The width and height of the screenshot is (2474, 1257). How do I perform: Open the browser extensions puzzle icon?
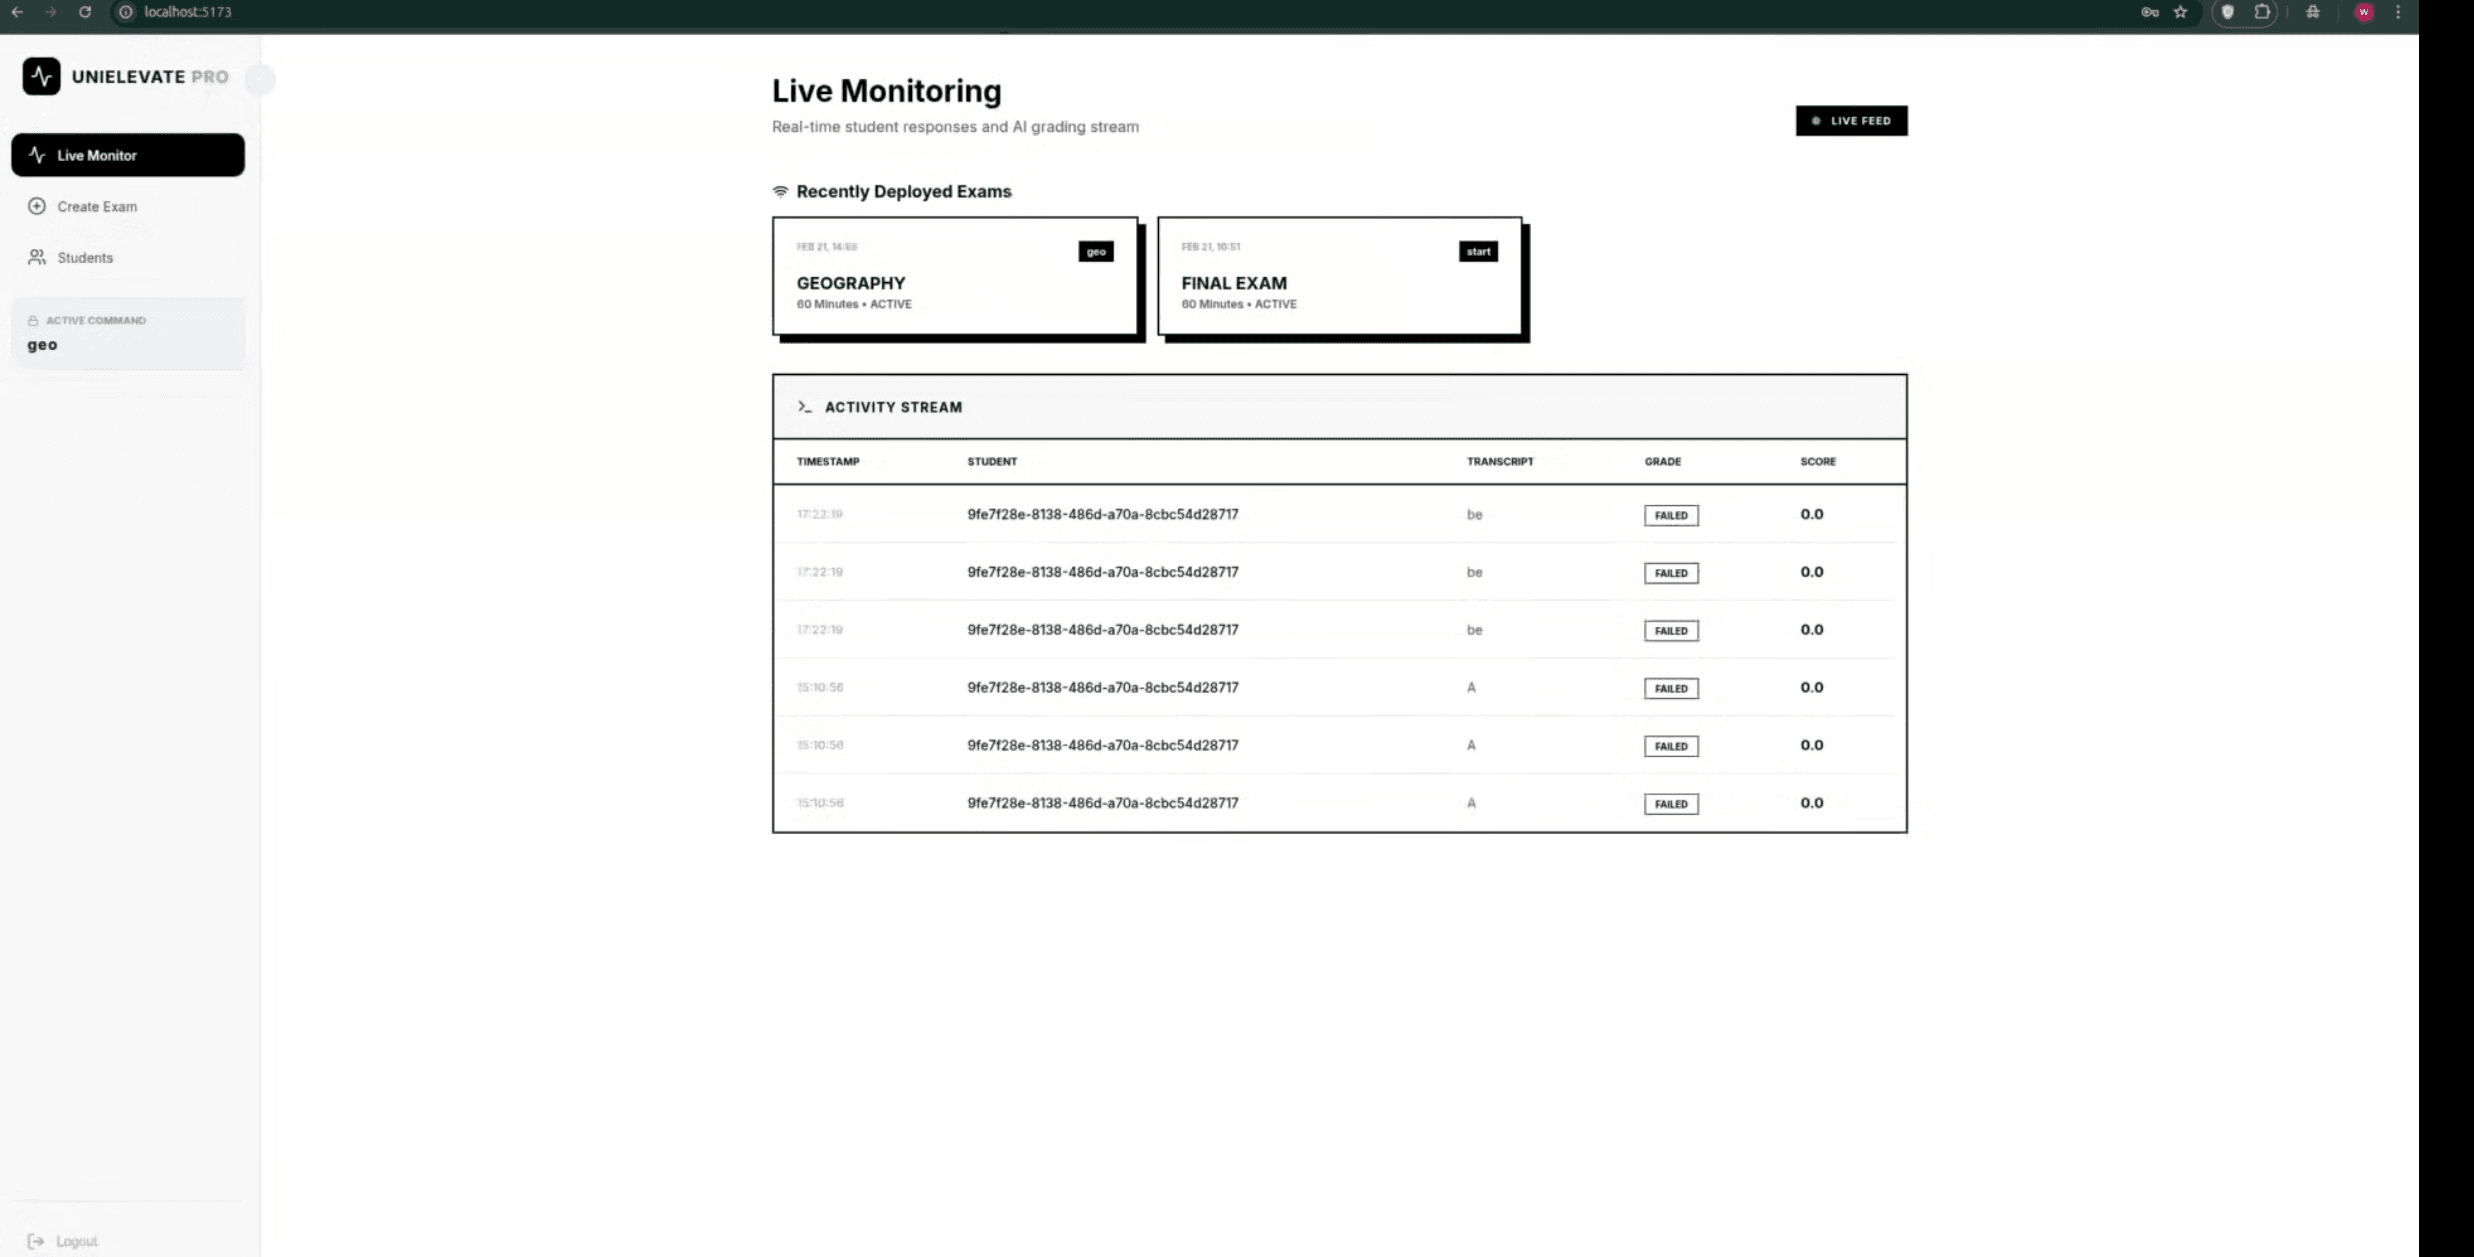click(x=2262, y=12)
